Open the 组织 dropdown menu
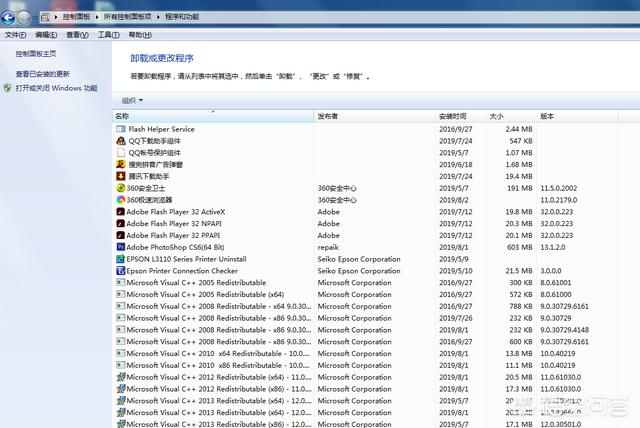This screenshot has width=640, height=428. (x=132, y=100)
